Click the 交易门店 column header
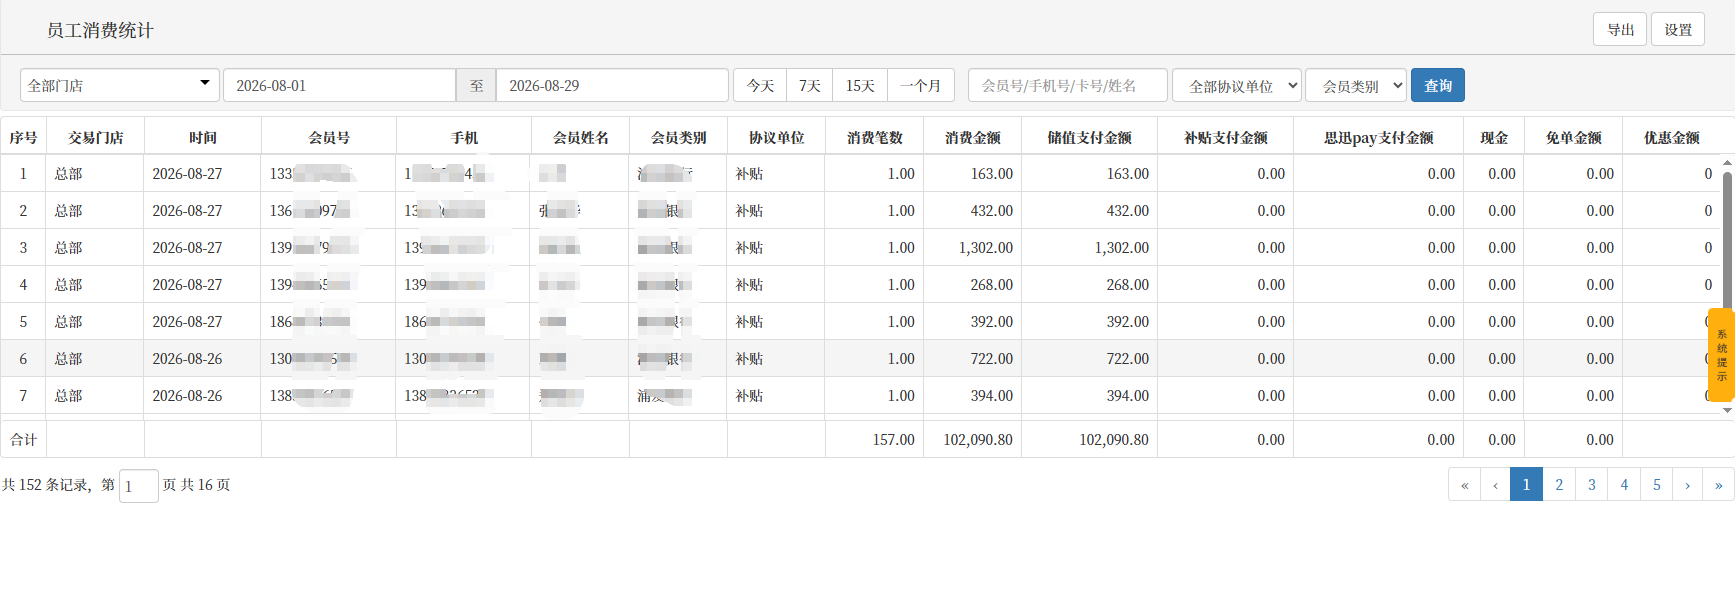 click(x=96, y=137)
